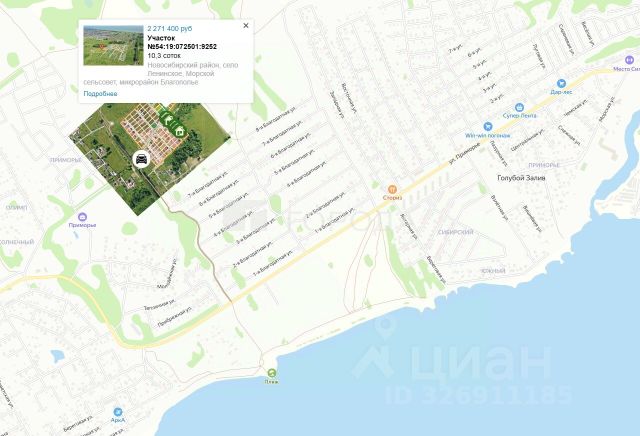The height and width of the screenshot is (436, 640).
Task: Close the plot info popup
Action: pyautogui.click(x=246, y=25)
